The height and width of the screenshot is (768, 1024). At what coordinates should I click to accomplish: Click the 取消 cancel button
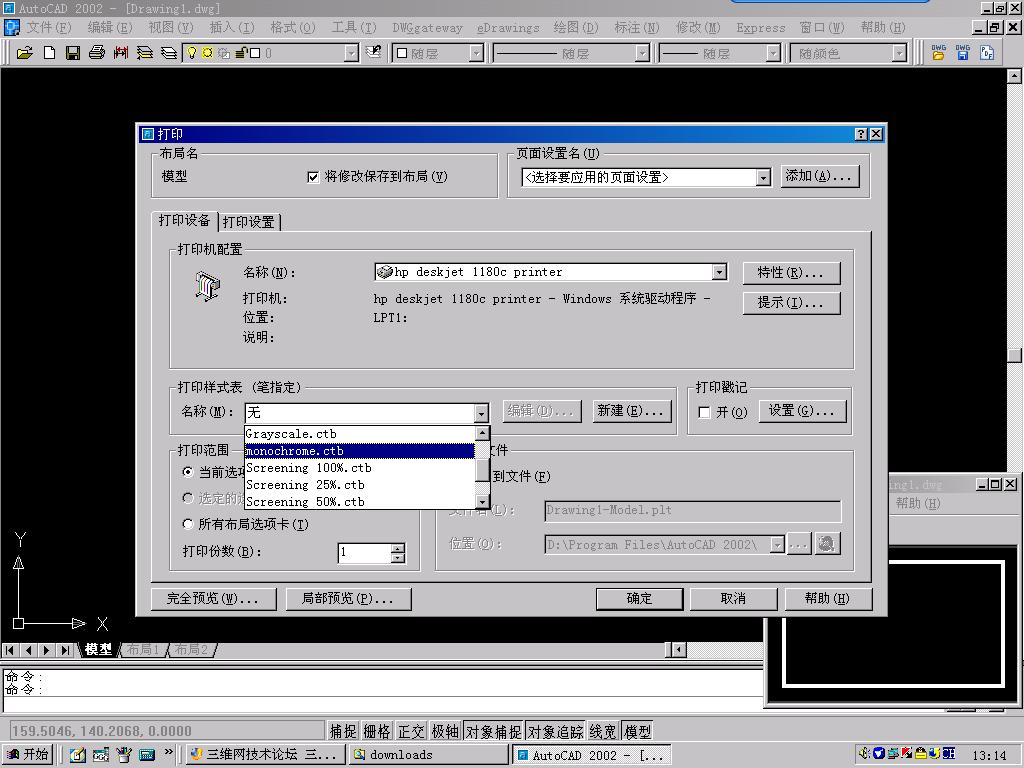(x=733, y=598)
